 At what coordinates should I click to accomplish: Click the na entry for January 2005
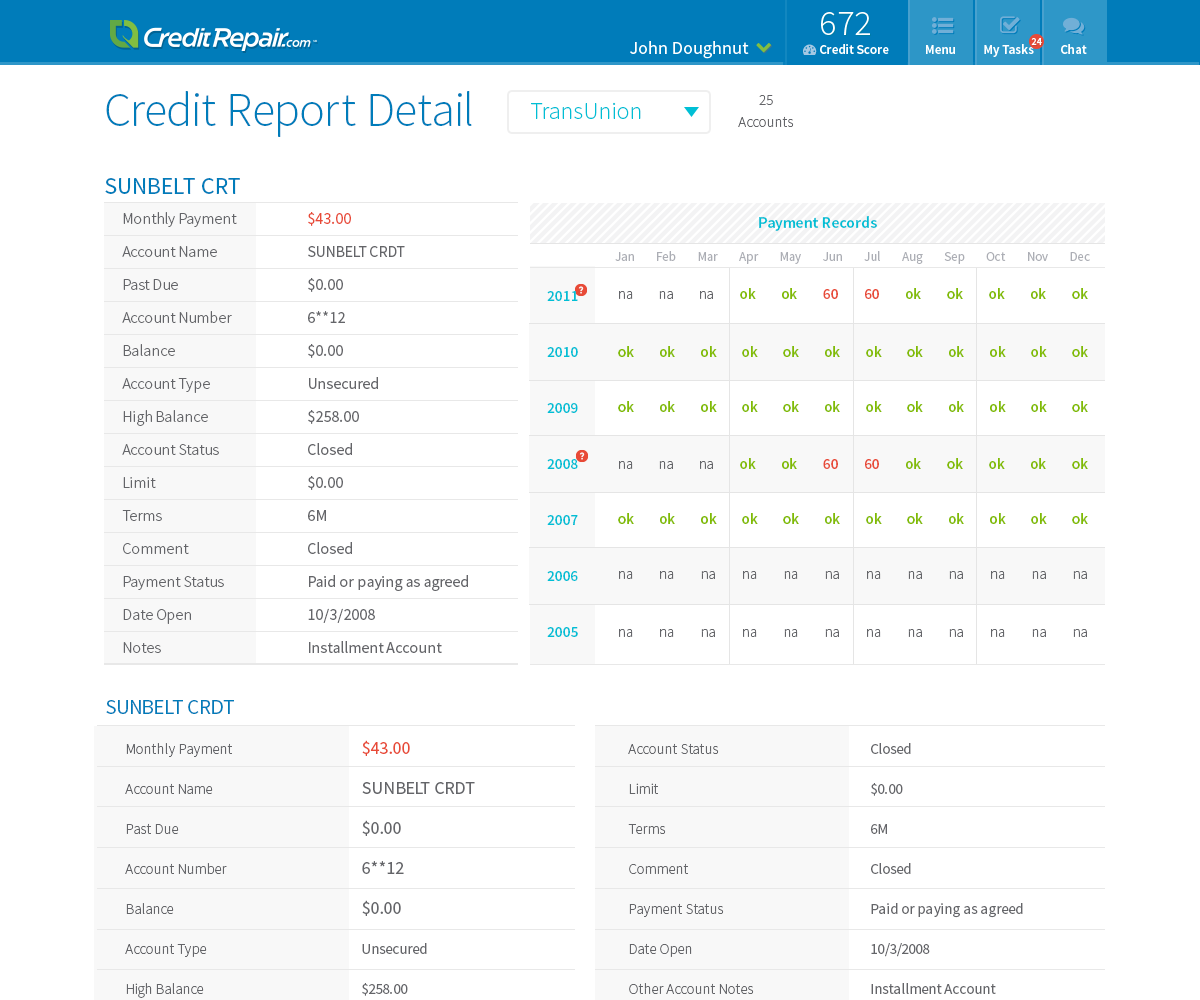click(625, 632)
